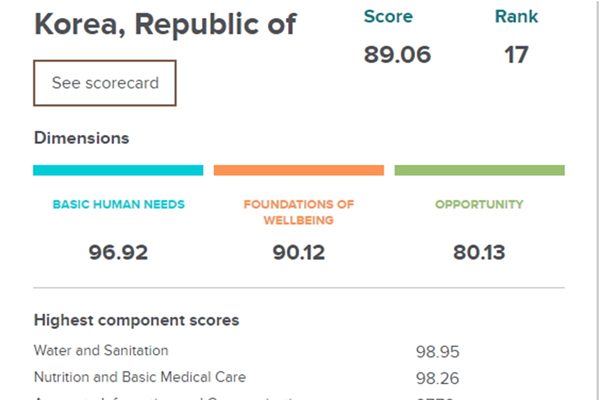Click the See scorecard button

(105, 83)
